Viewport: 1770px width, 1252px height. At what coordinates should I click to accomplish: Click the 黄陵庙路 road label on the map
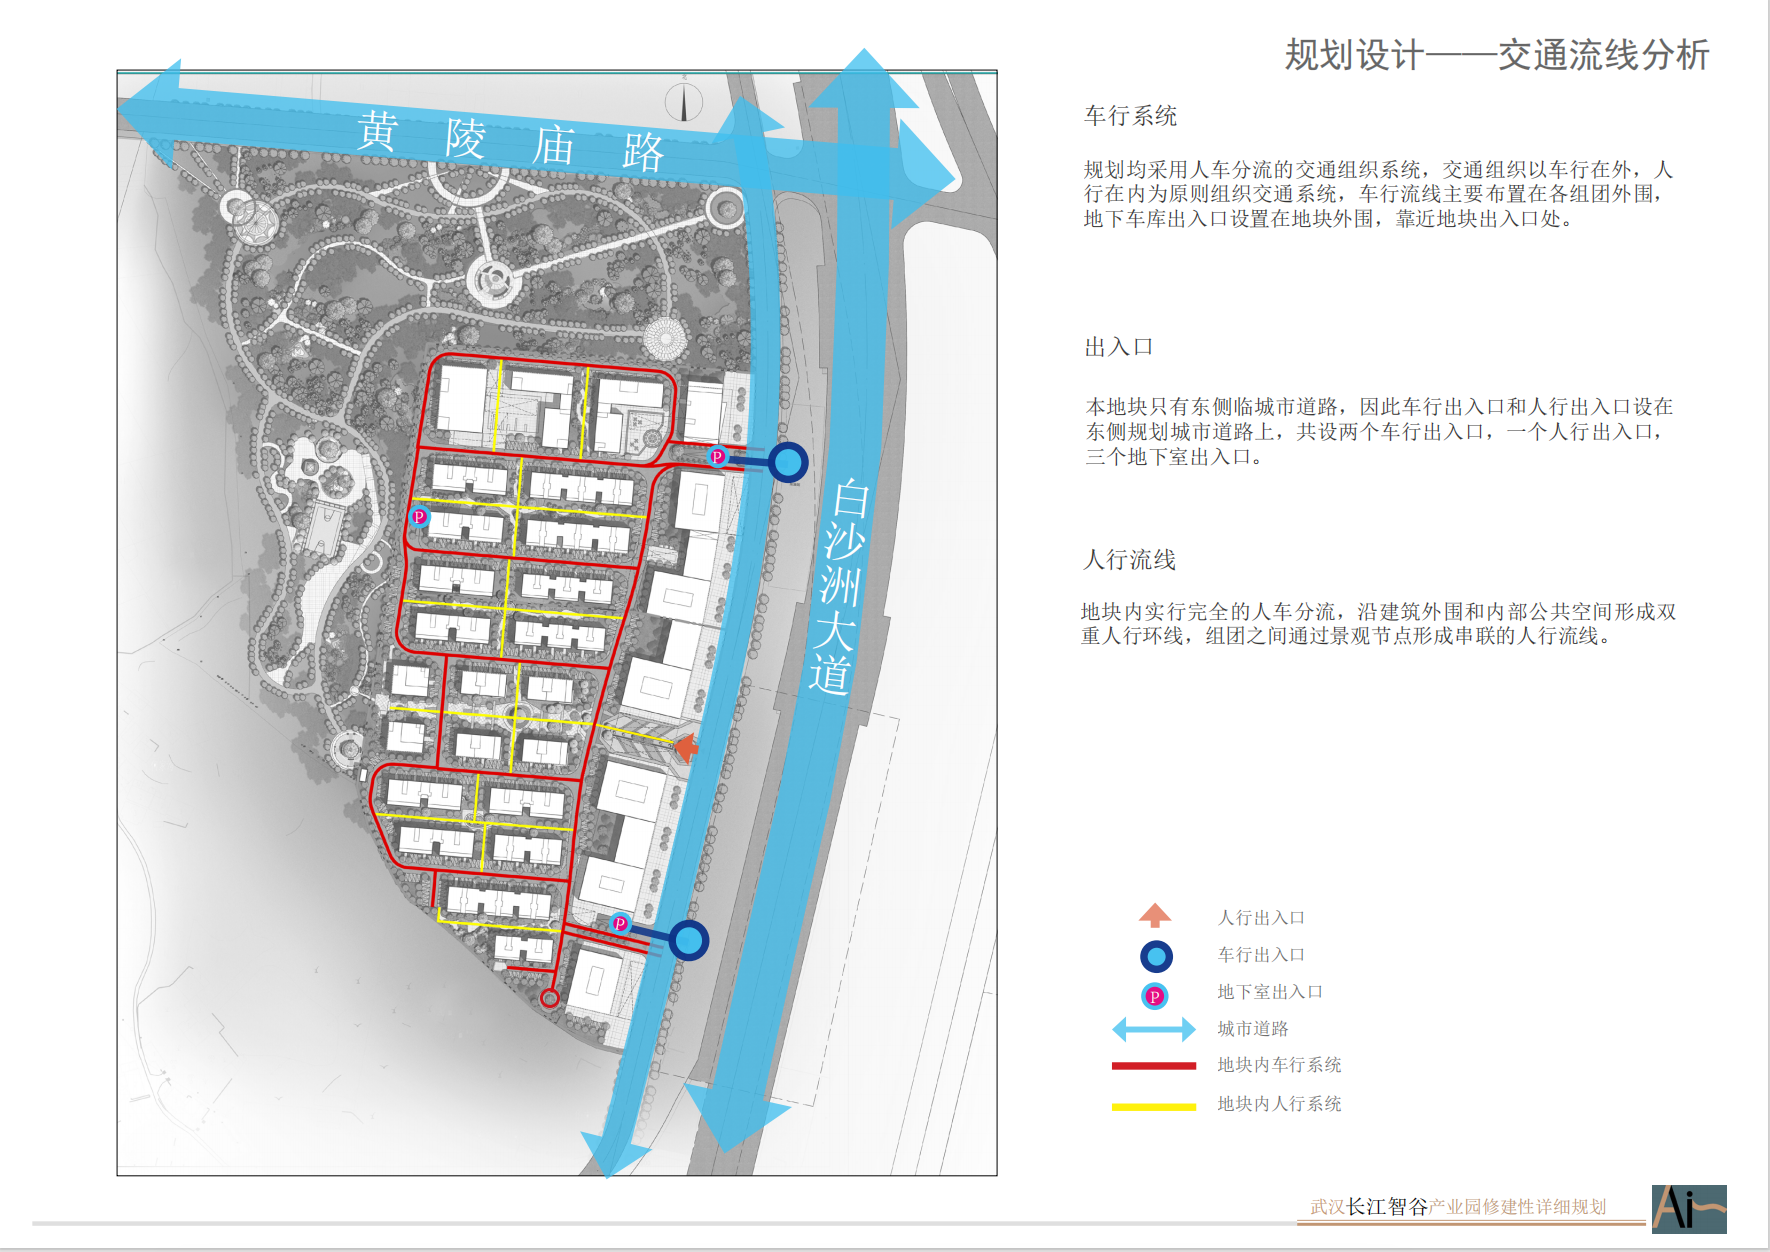[x=510, y=142]
